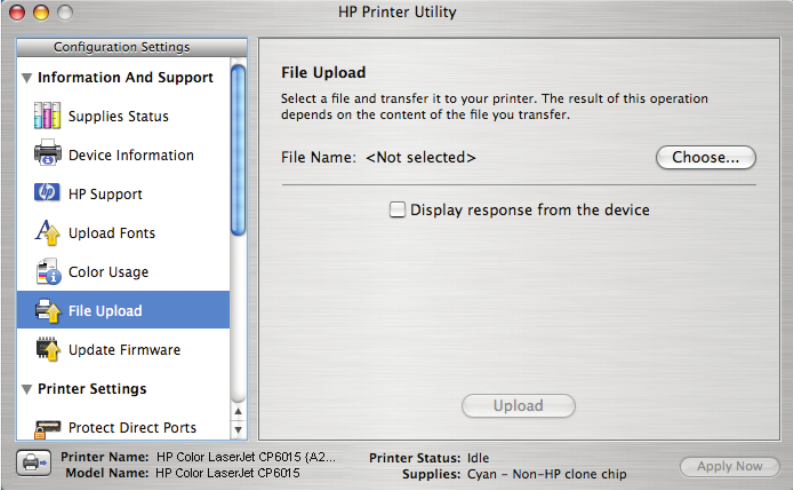
Task: Minimize the window with the yellow button
Action: [x=41, y=12]
